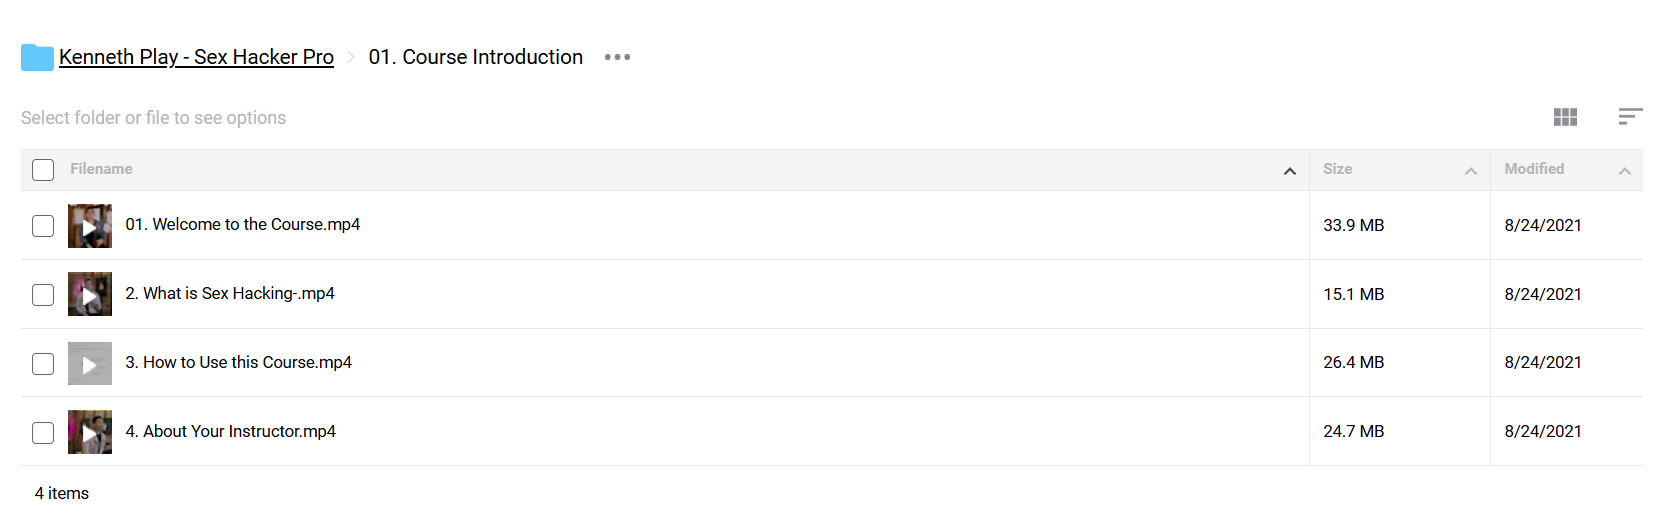
Task: Sort by the Size column header
Action: pos(1337,169)
